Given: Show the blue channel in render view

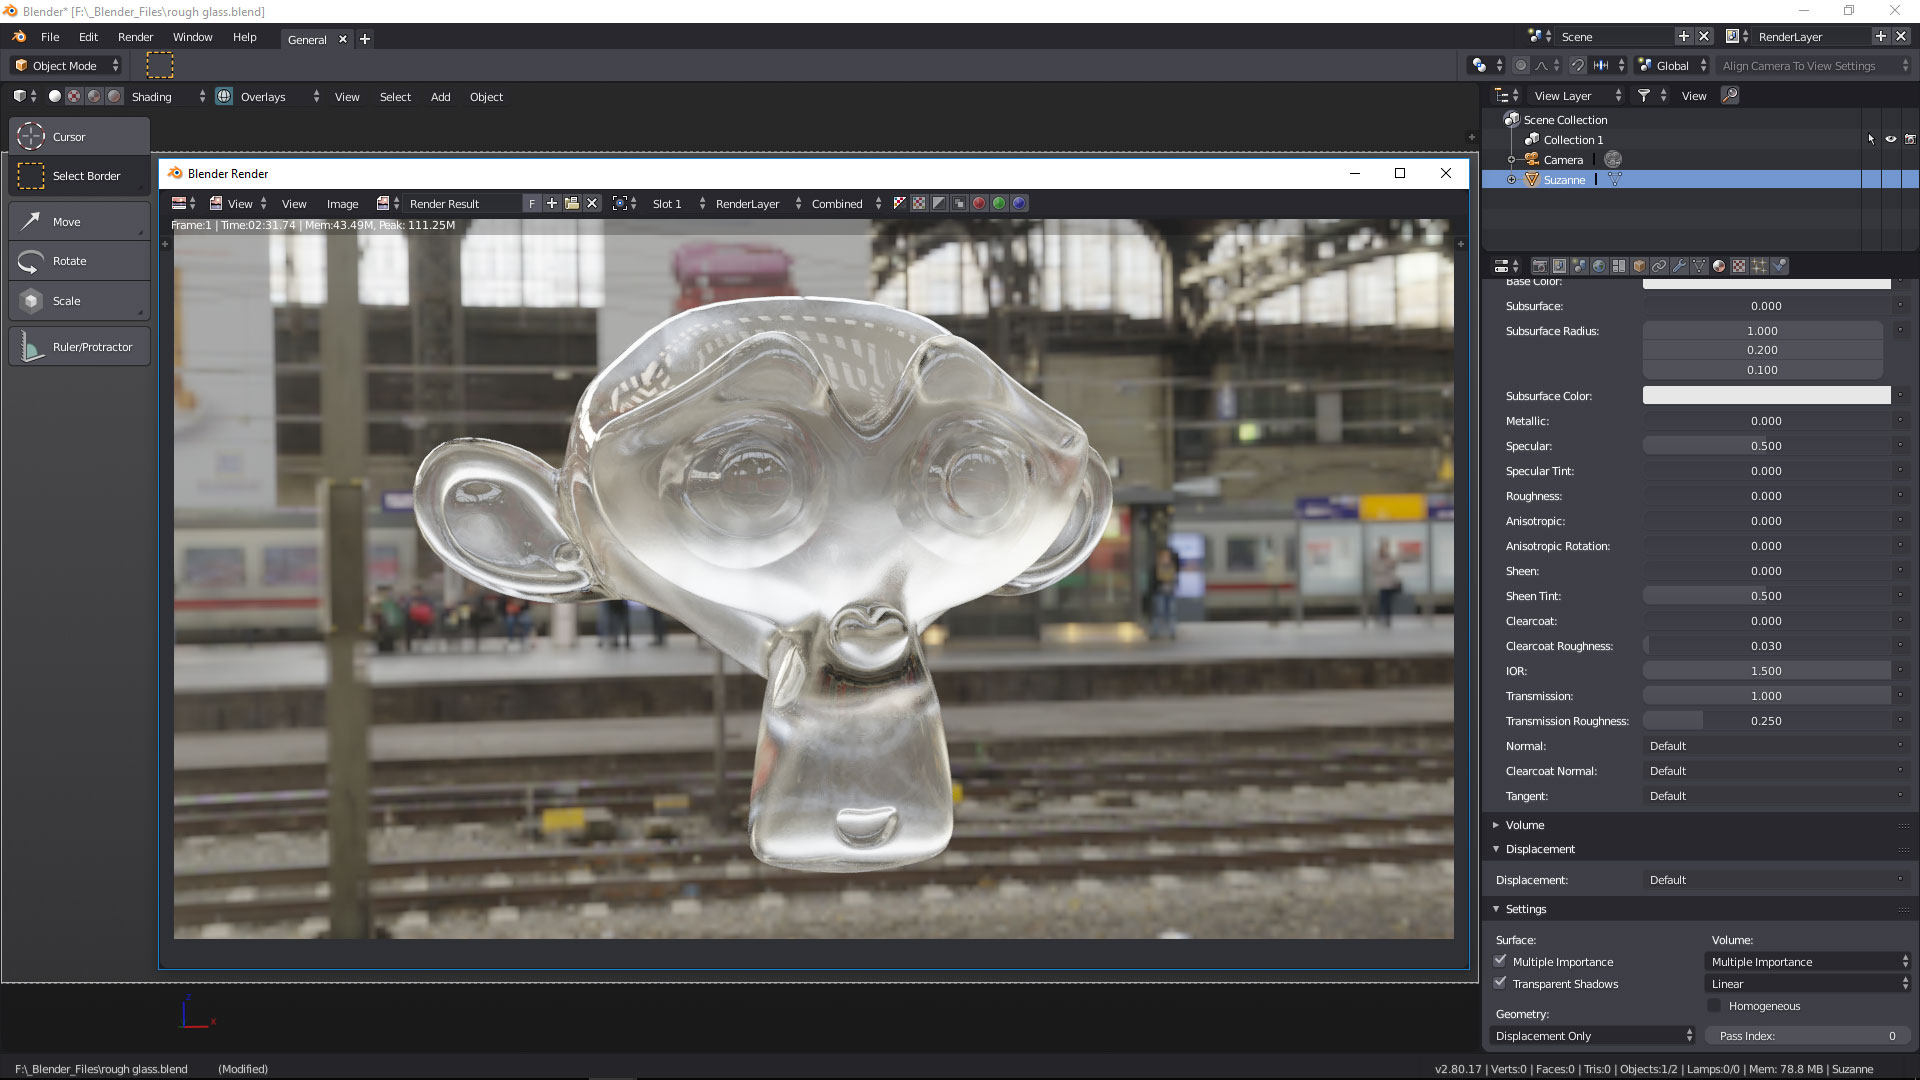Looking at the screenshot, I should (x=1019, y=203).
